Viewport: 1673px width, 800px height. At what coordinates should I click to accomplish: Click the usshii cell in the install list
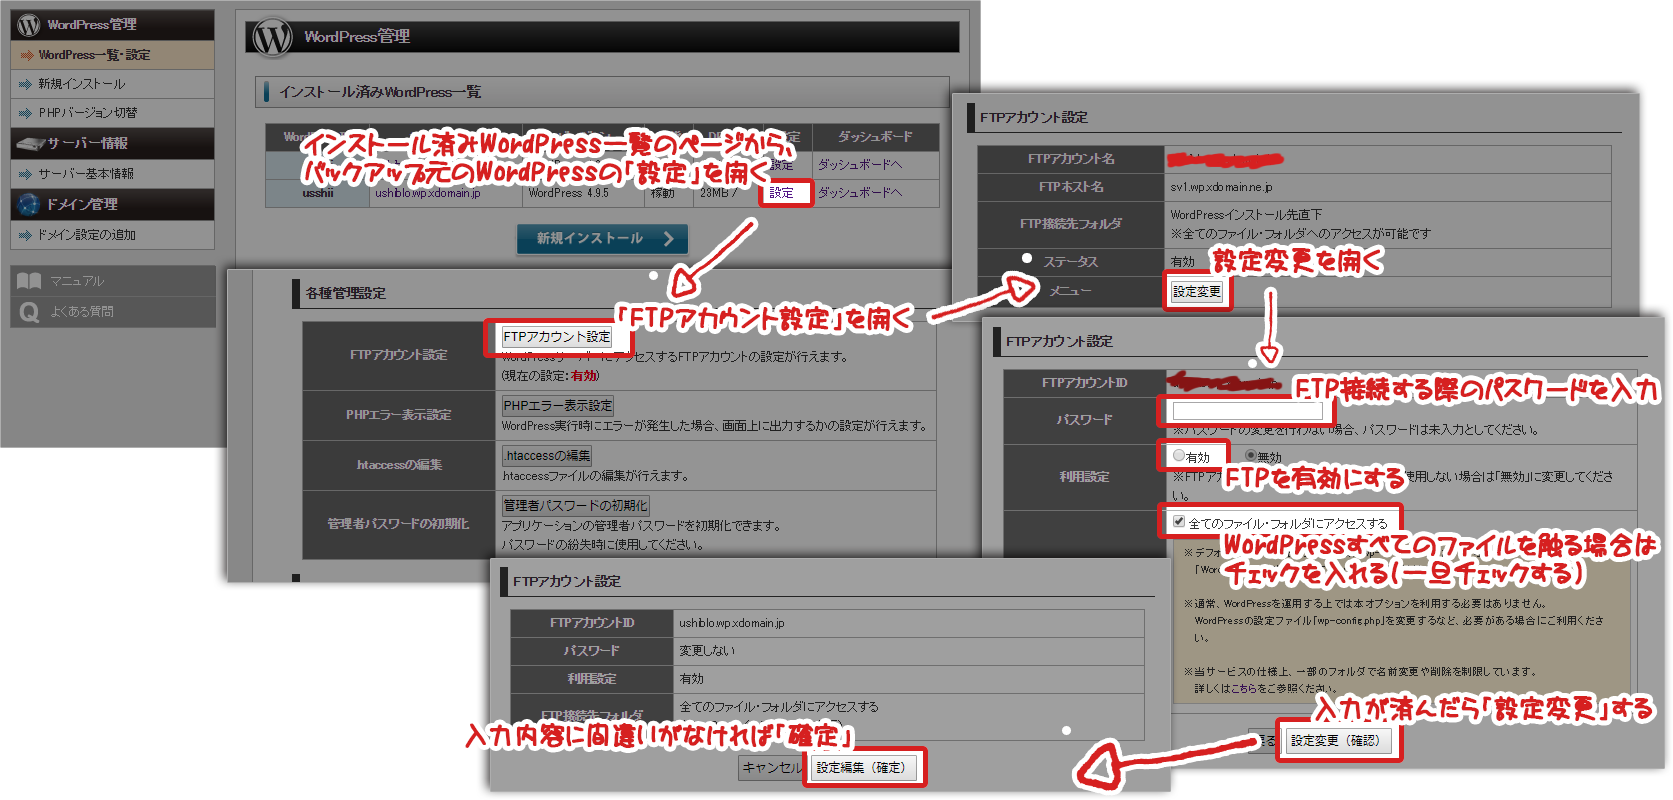318,193
